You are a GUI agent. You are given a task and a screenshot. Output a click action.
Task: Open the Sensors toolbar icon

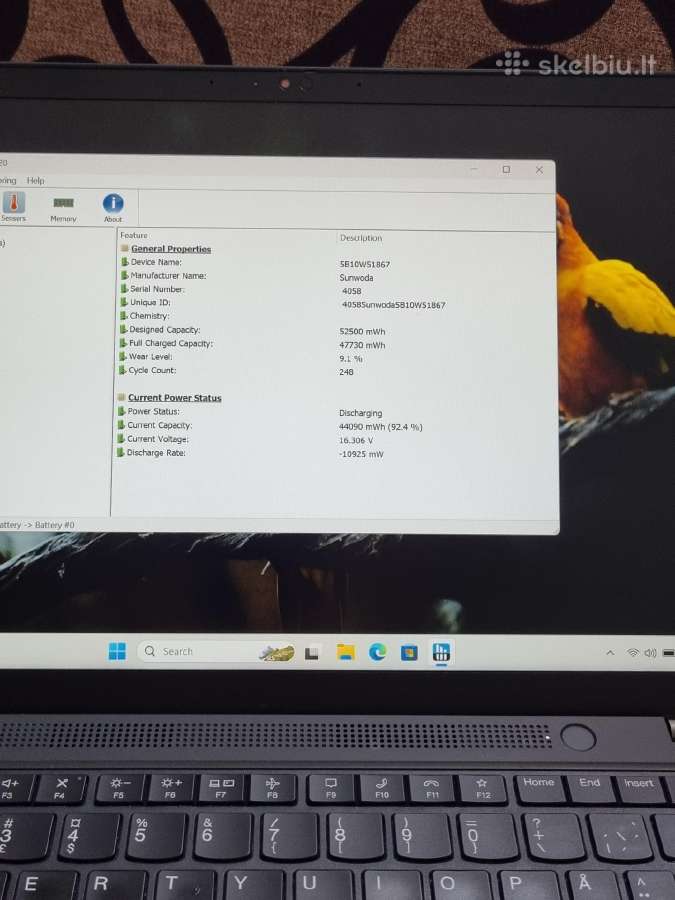pos(13,207)
